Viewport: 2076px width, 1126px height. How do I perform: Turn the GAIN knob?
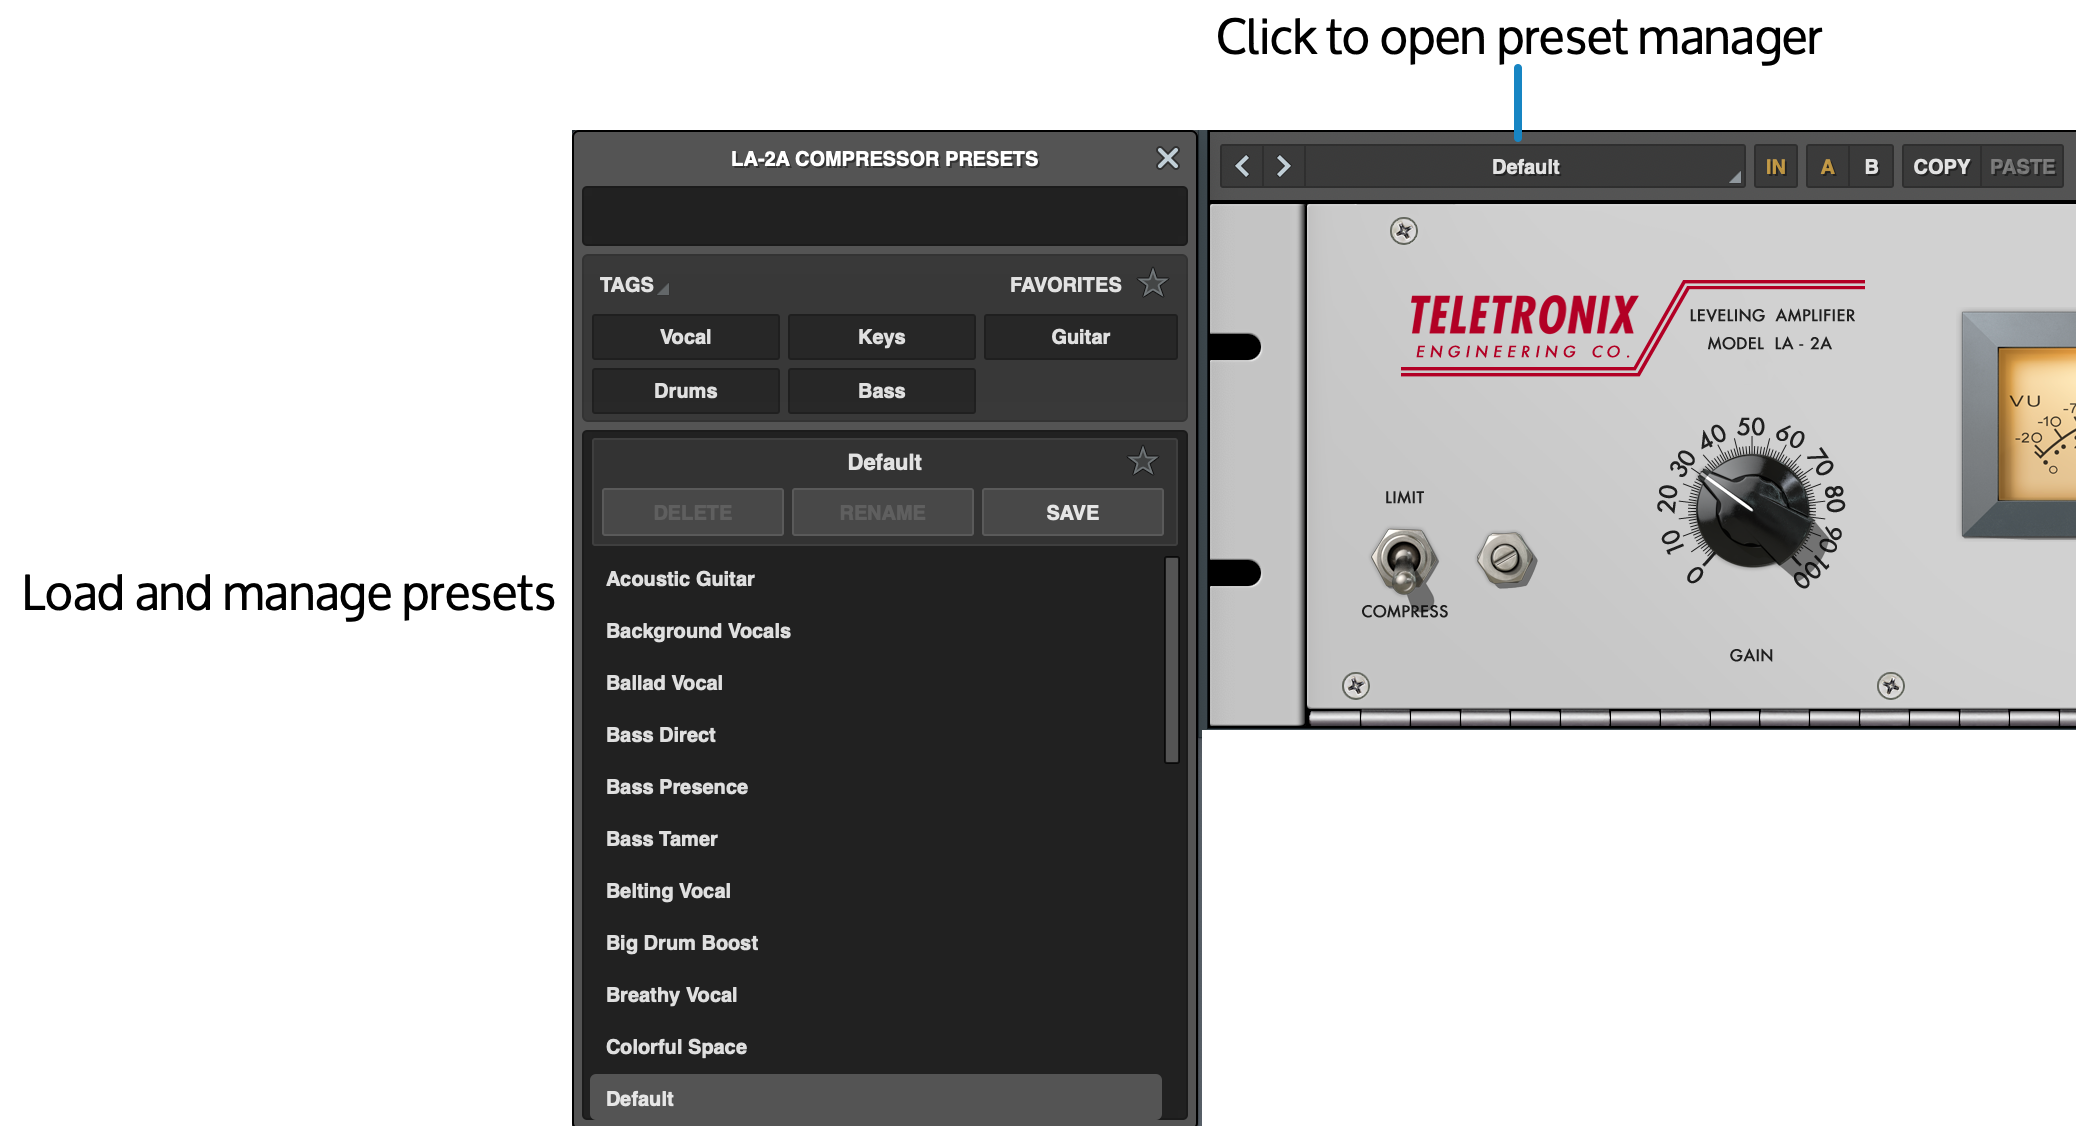coord(1751,513)
